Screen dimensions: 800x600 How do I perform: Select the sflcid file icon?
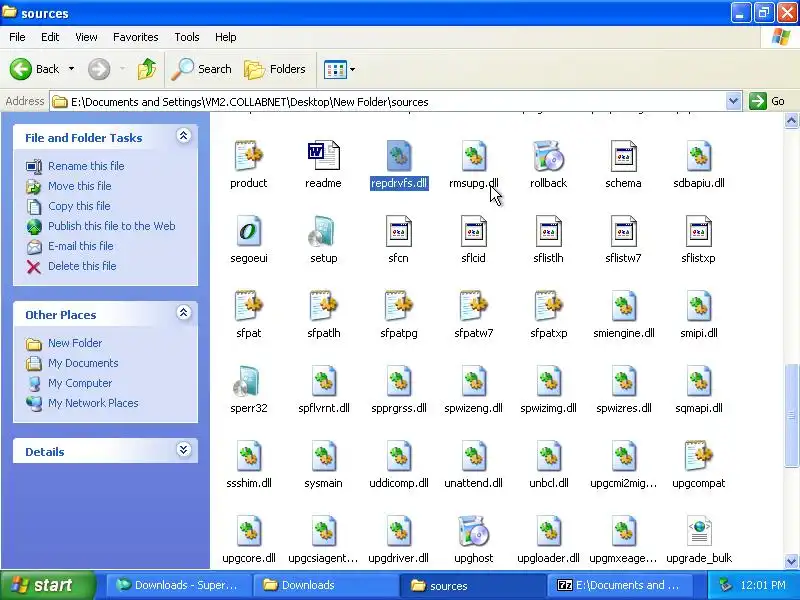[x=473, y=231]
